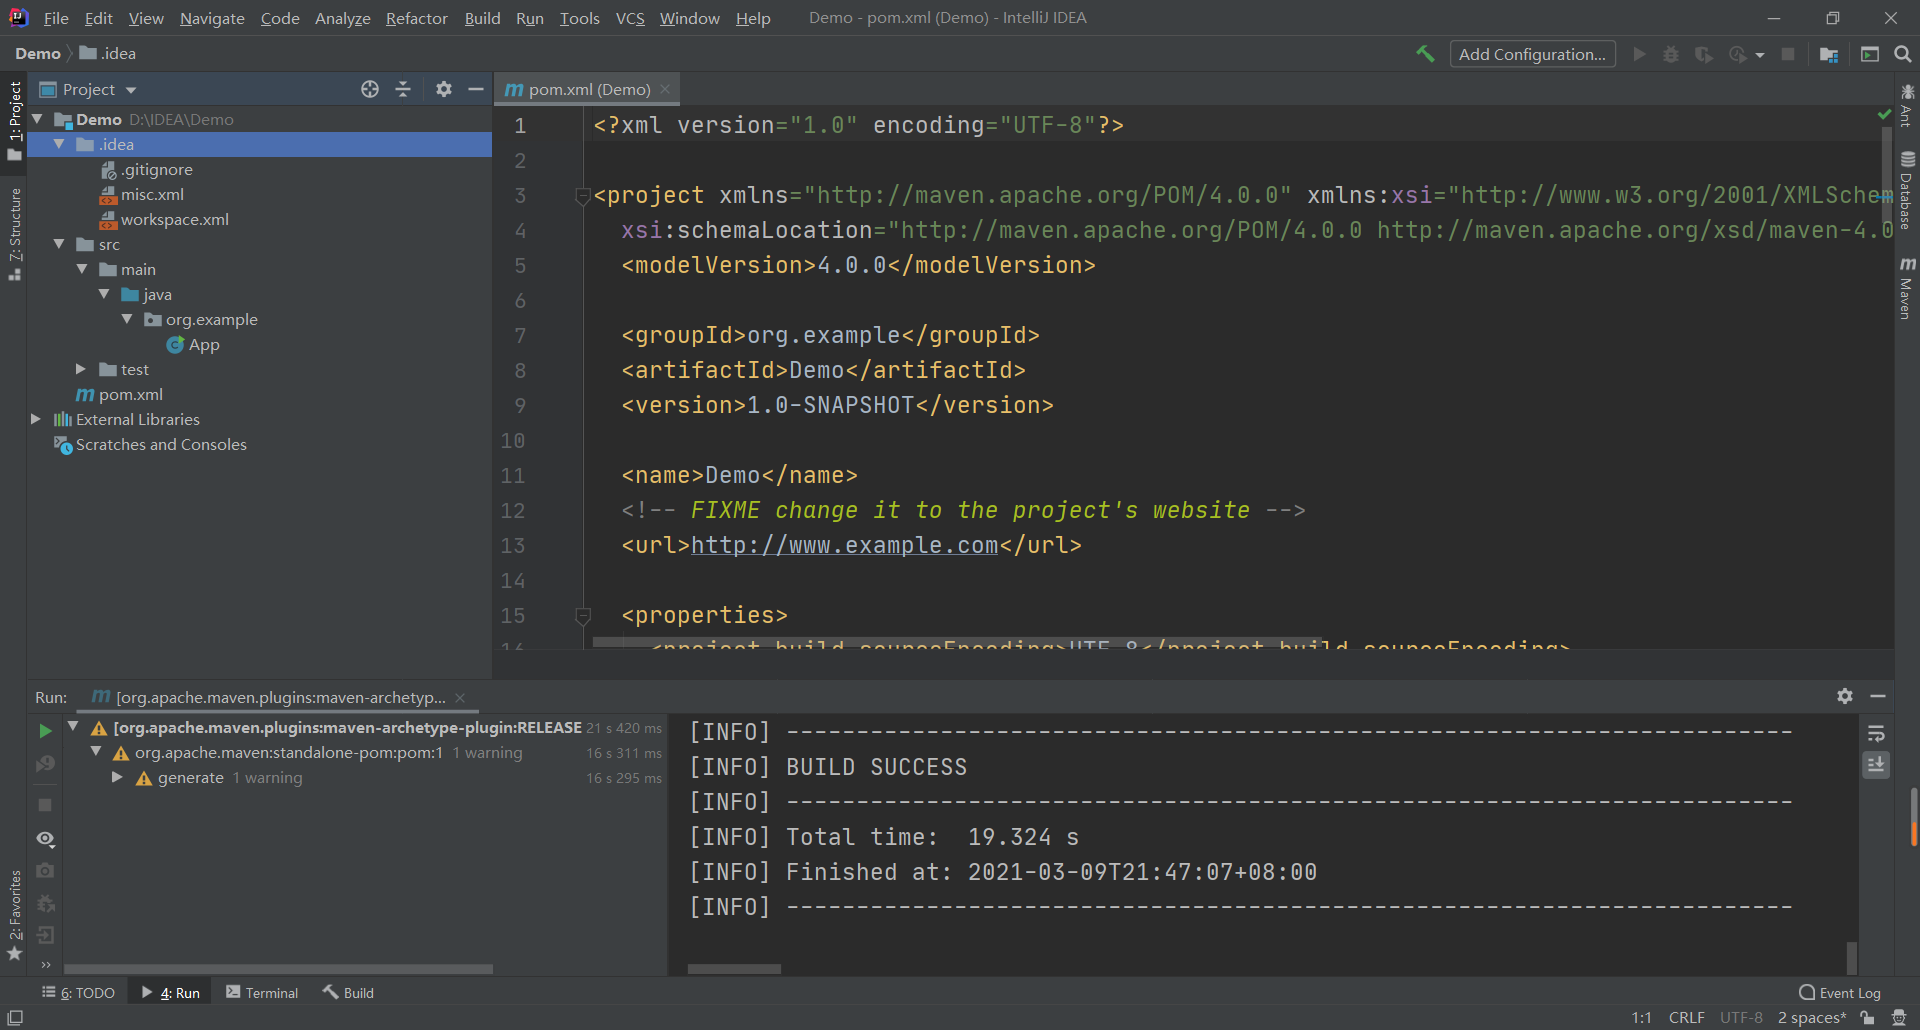Click the Stop button in Run panel

45,805
